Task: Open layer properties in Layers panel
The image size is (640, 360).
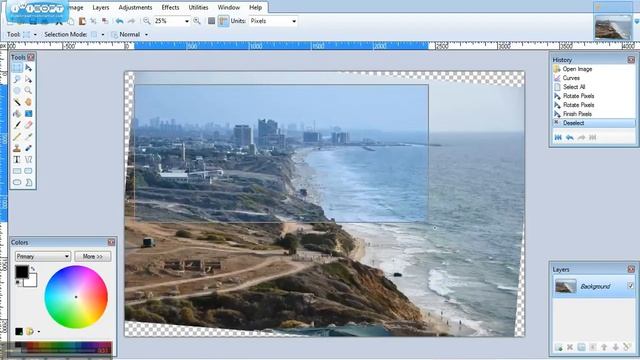Action: [627, 347]
